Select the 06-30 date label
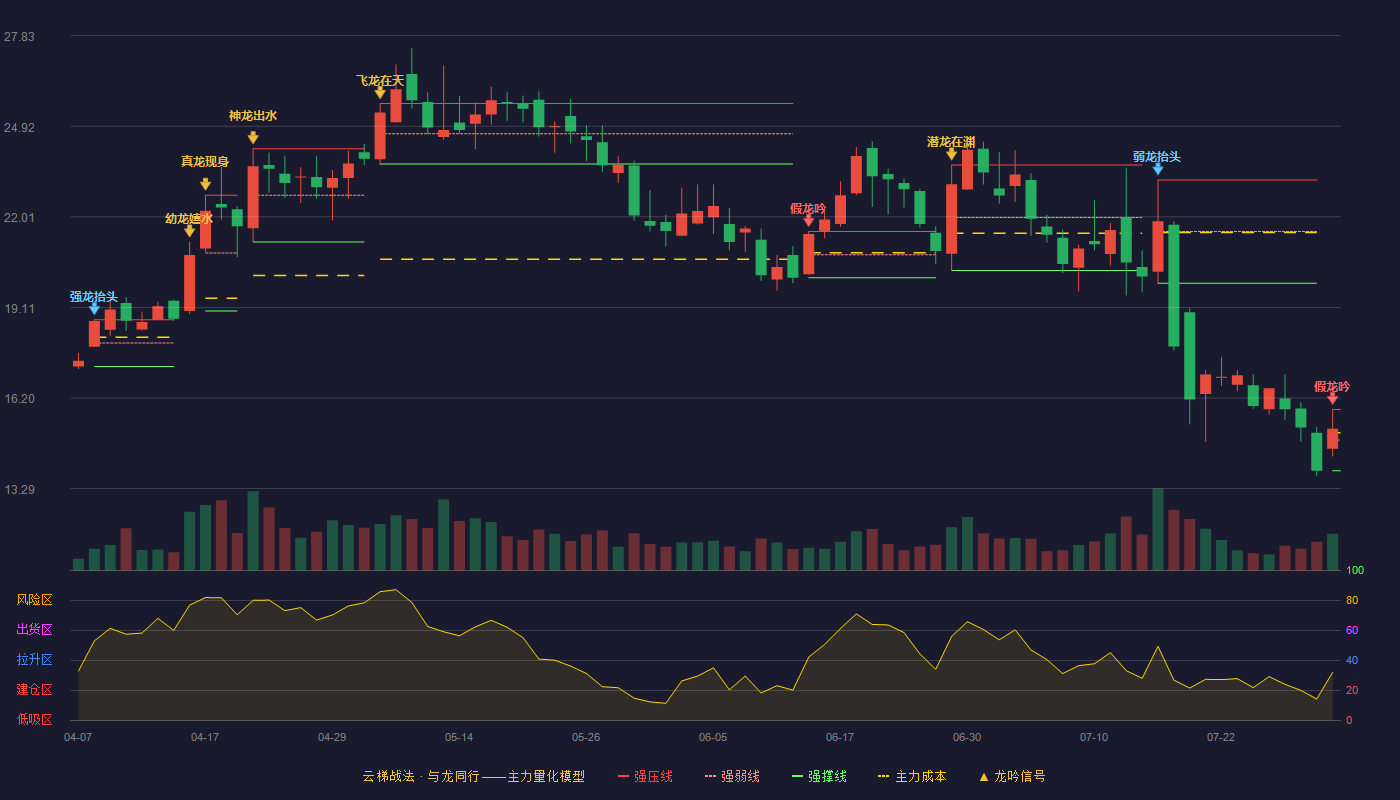This screenshot has height=800, width=1400. (x=967, y=737)
